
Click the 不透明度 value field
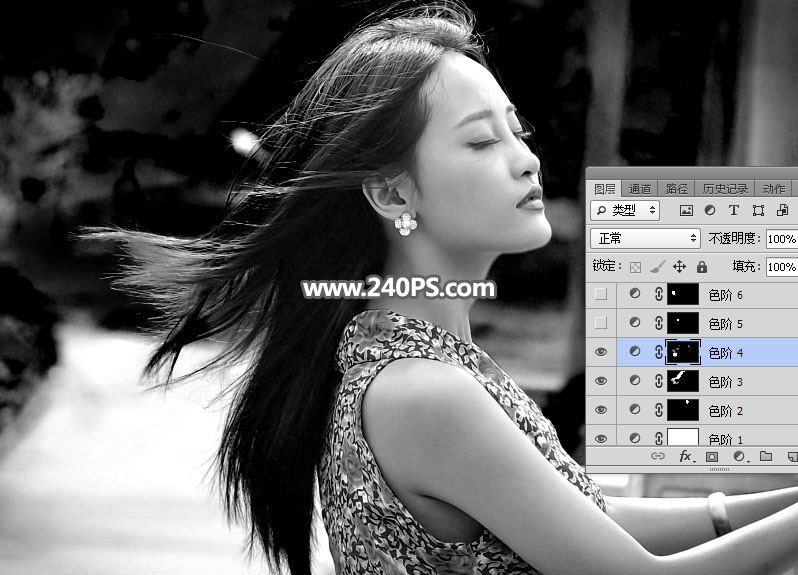pos(782,239)
